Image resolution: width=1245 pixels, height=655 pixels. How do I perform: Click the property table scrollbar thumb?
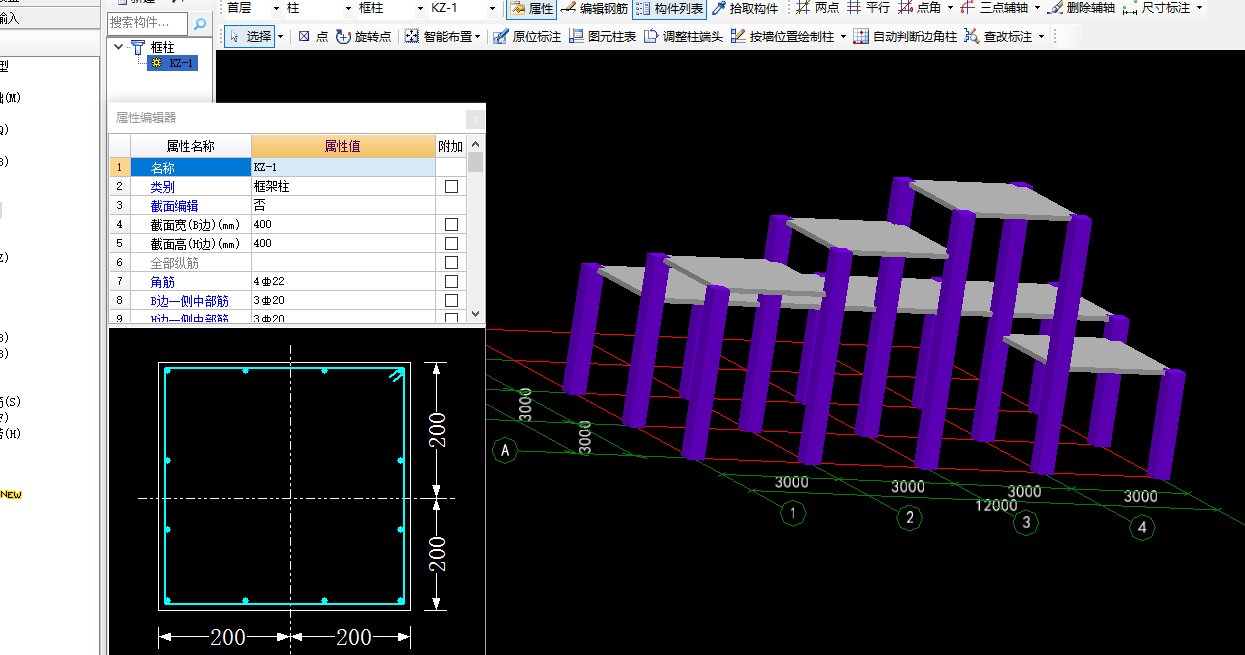476,162
